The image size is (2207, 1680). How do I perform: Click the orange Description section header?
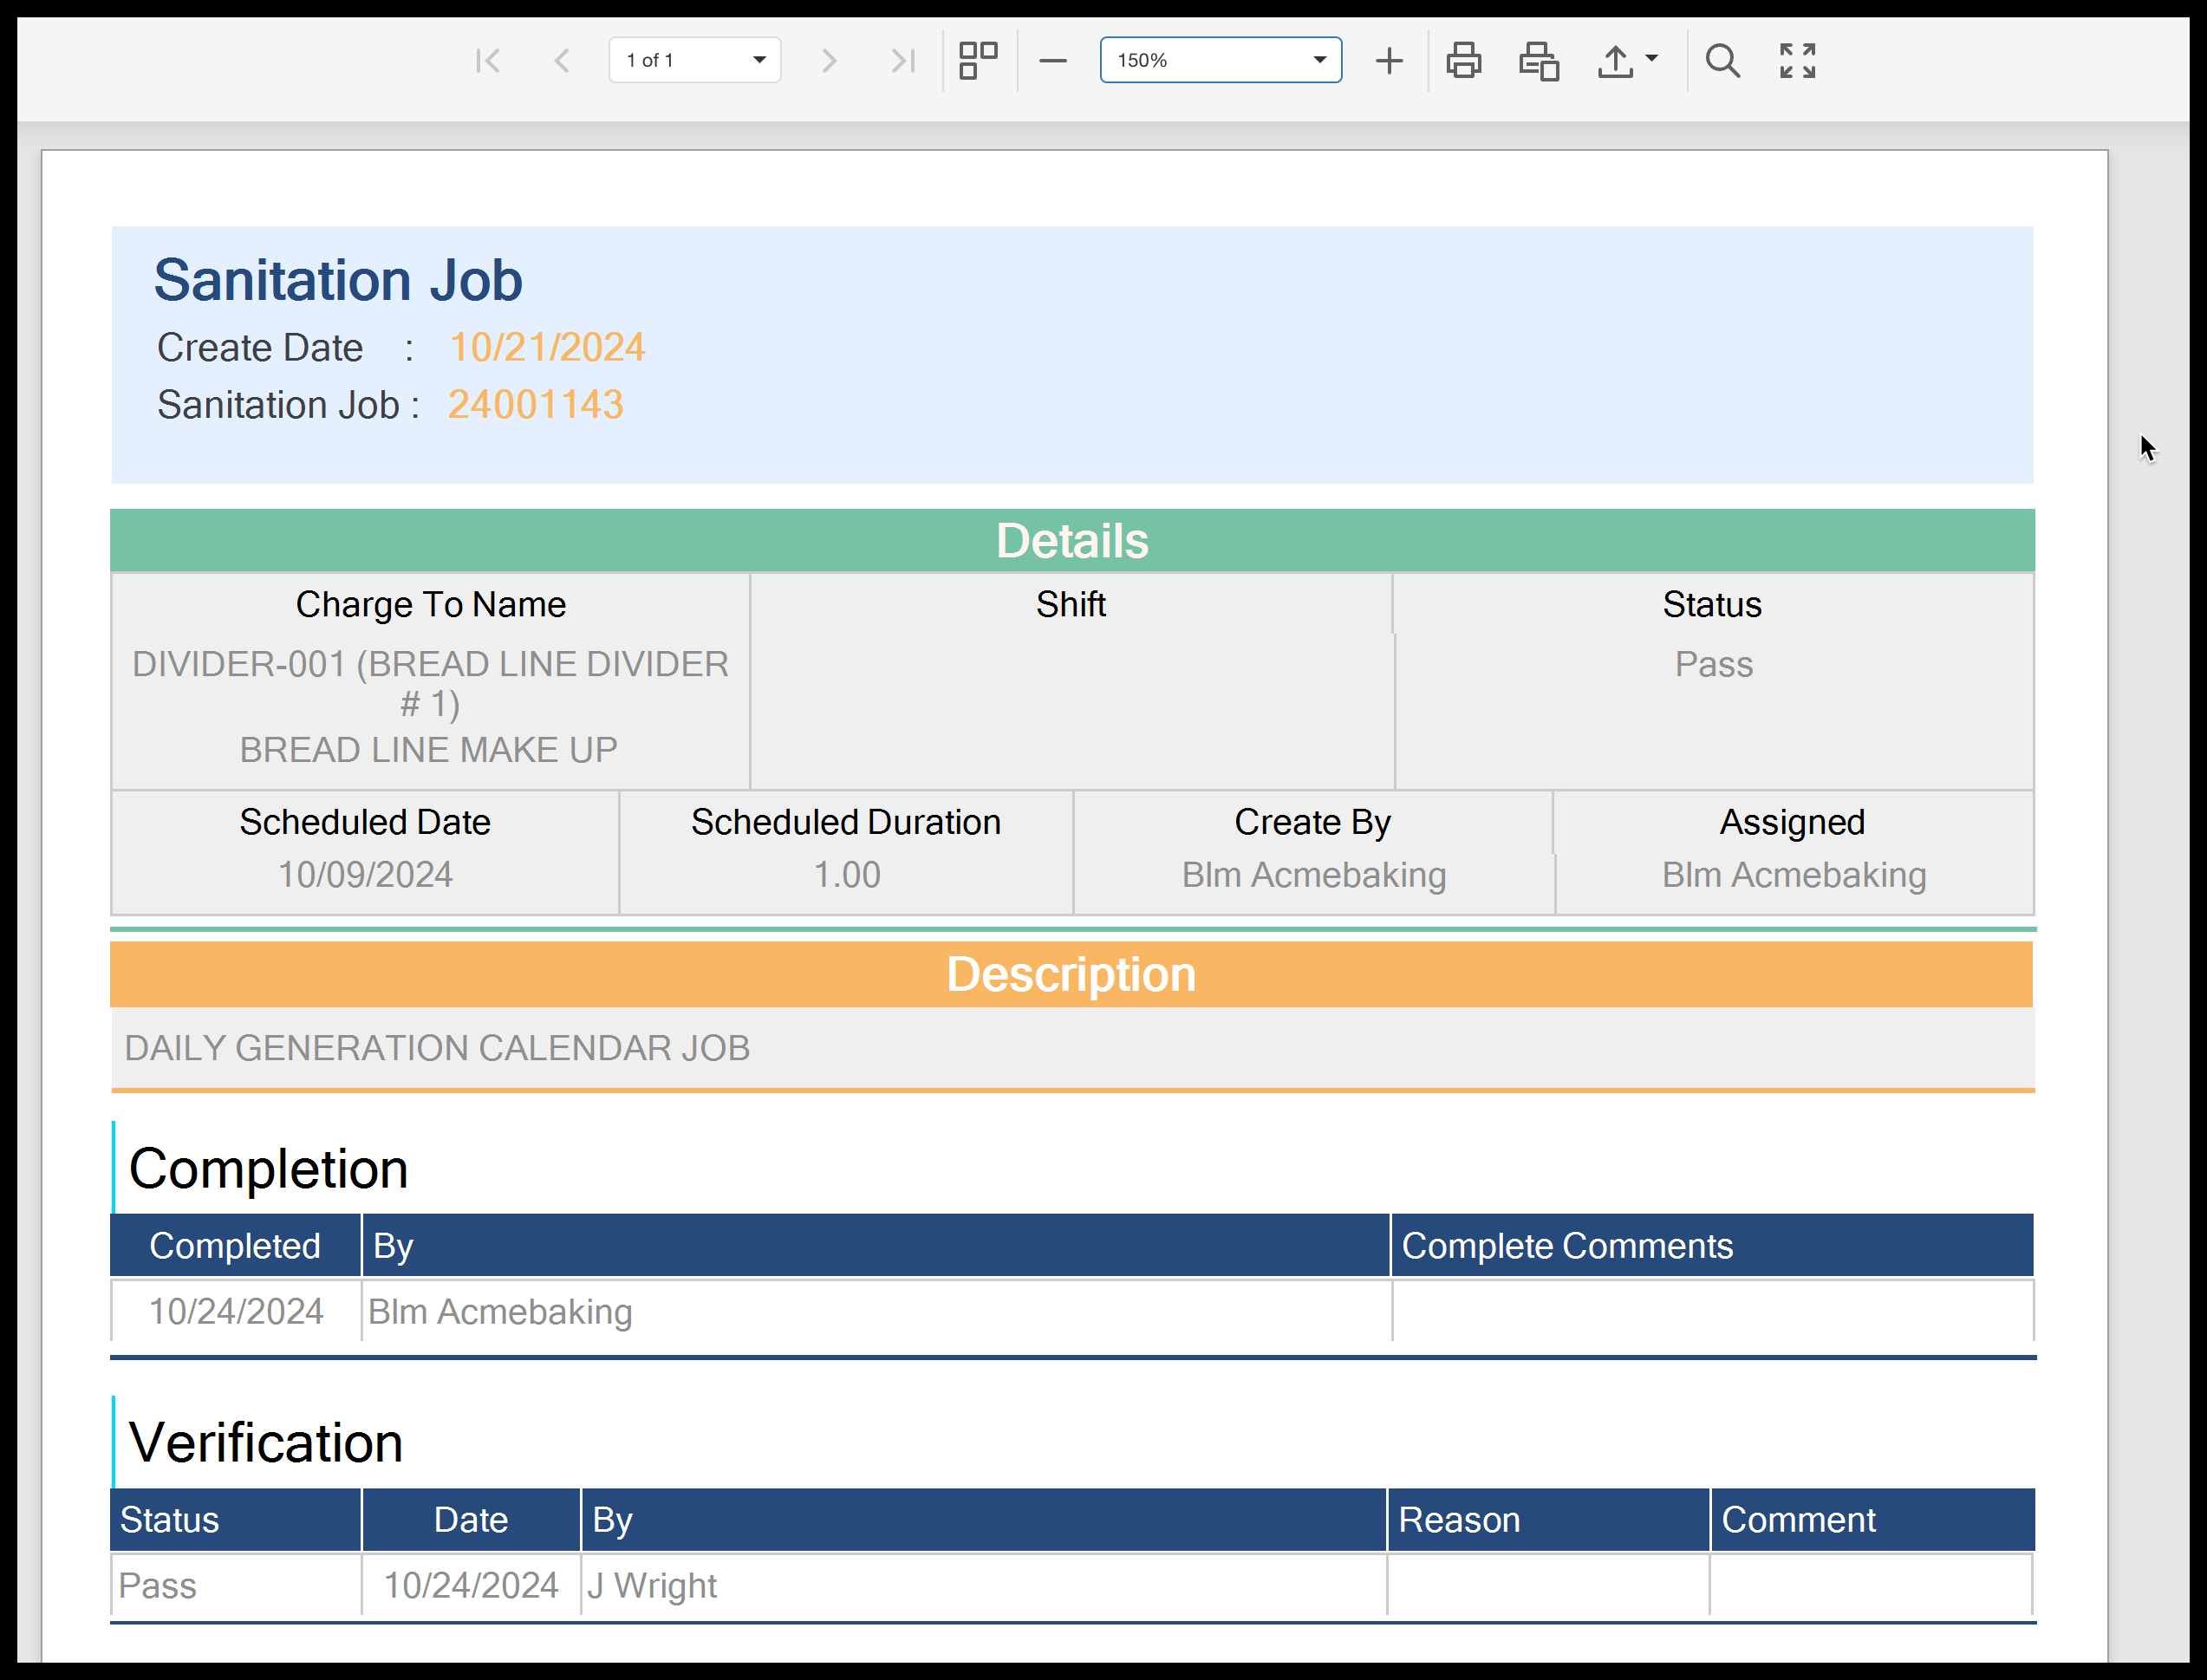point(1072,975)
